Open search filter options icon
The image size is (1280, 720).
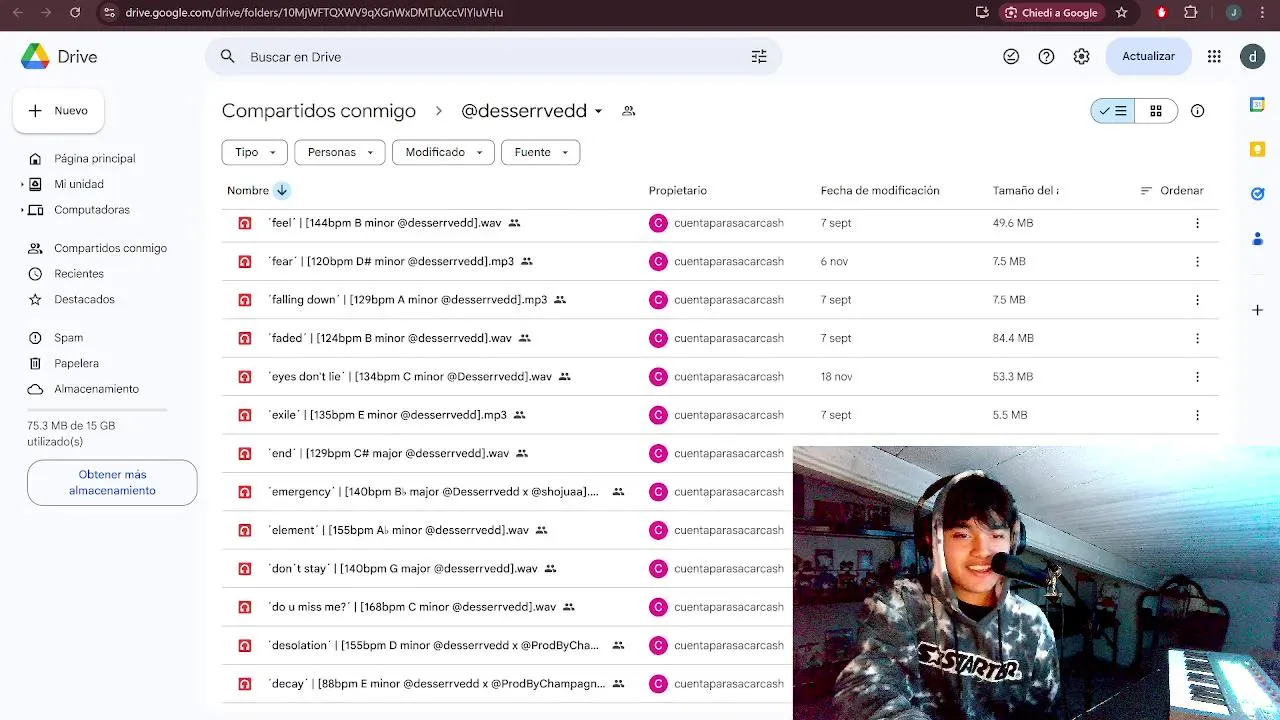[759, 57]
